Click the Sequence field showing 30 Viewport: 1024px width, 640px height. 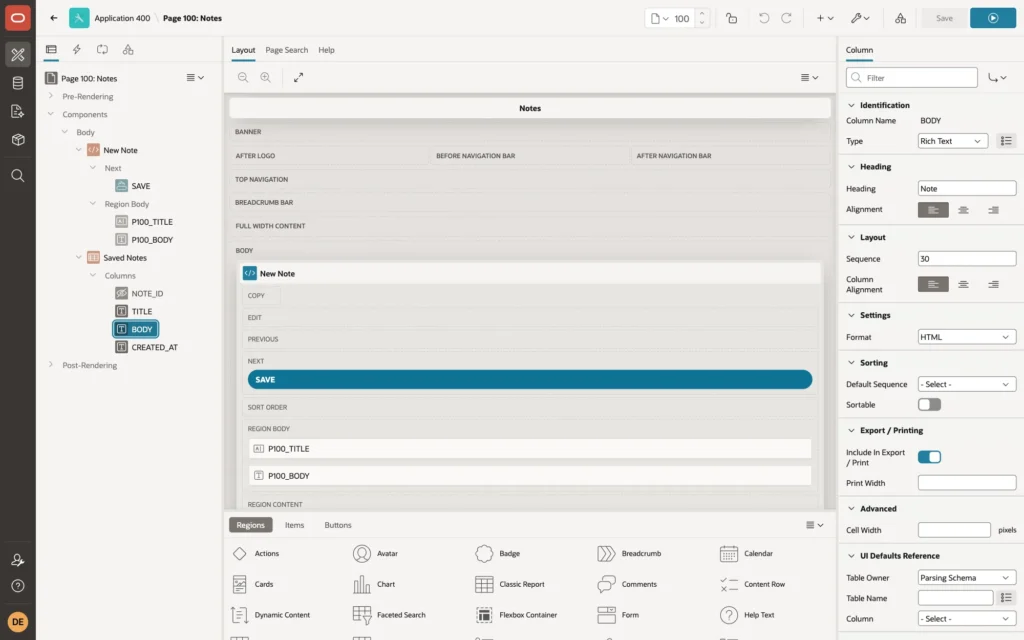coord(967,259)
